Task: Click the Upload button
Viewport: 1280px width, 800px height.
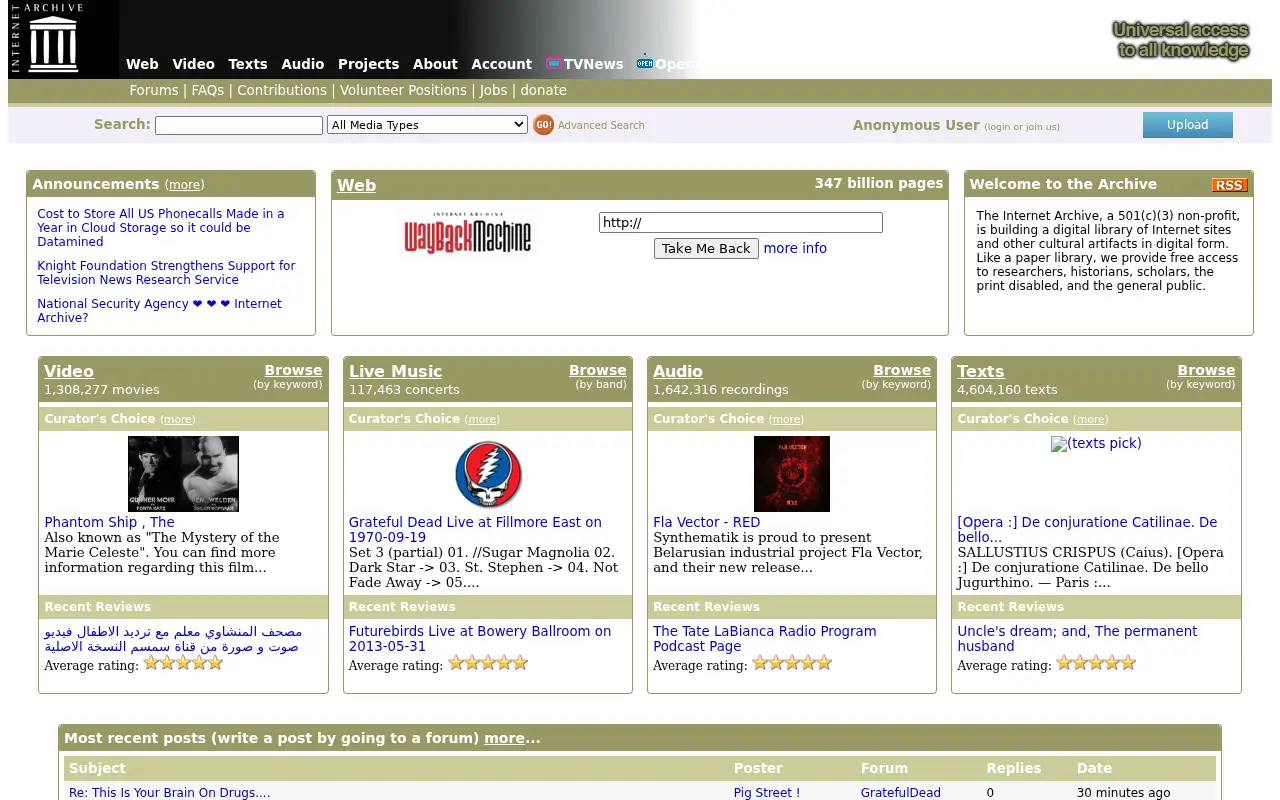Action: (1188, 125)
